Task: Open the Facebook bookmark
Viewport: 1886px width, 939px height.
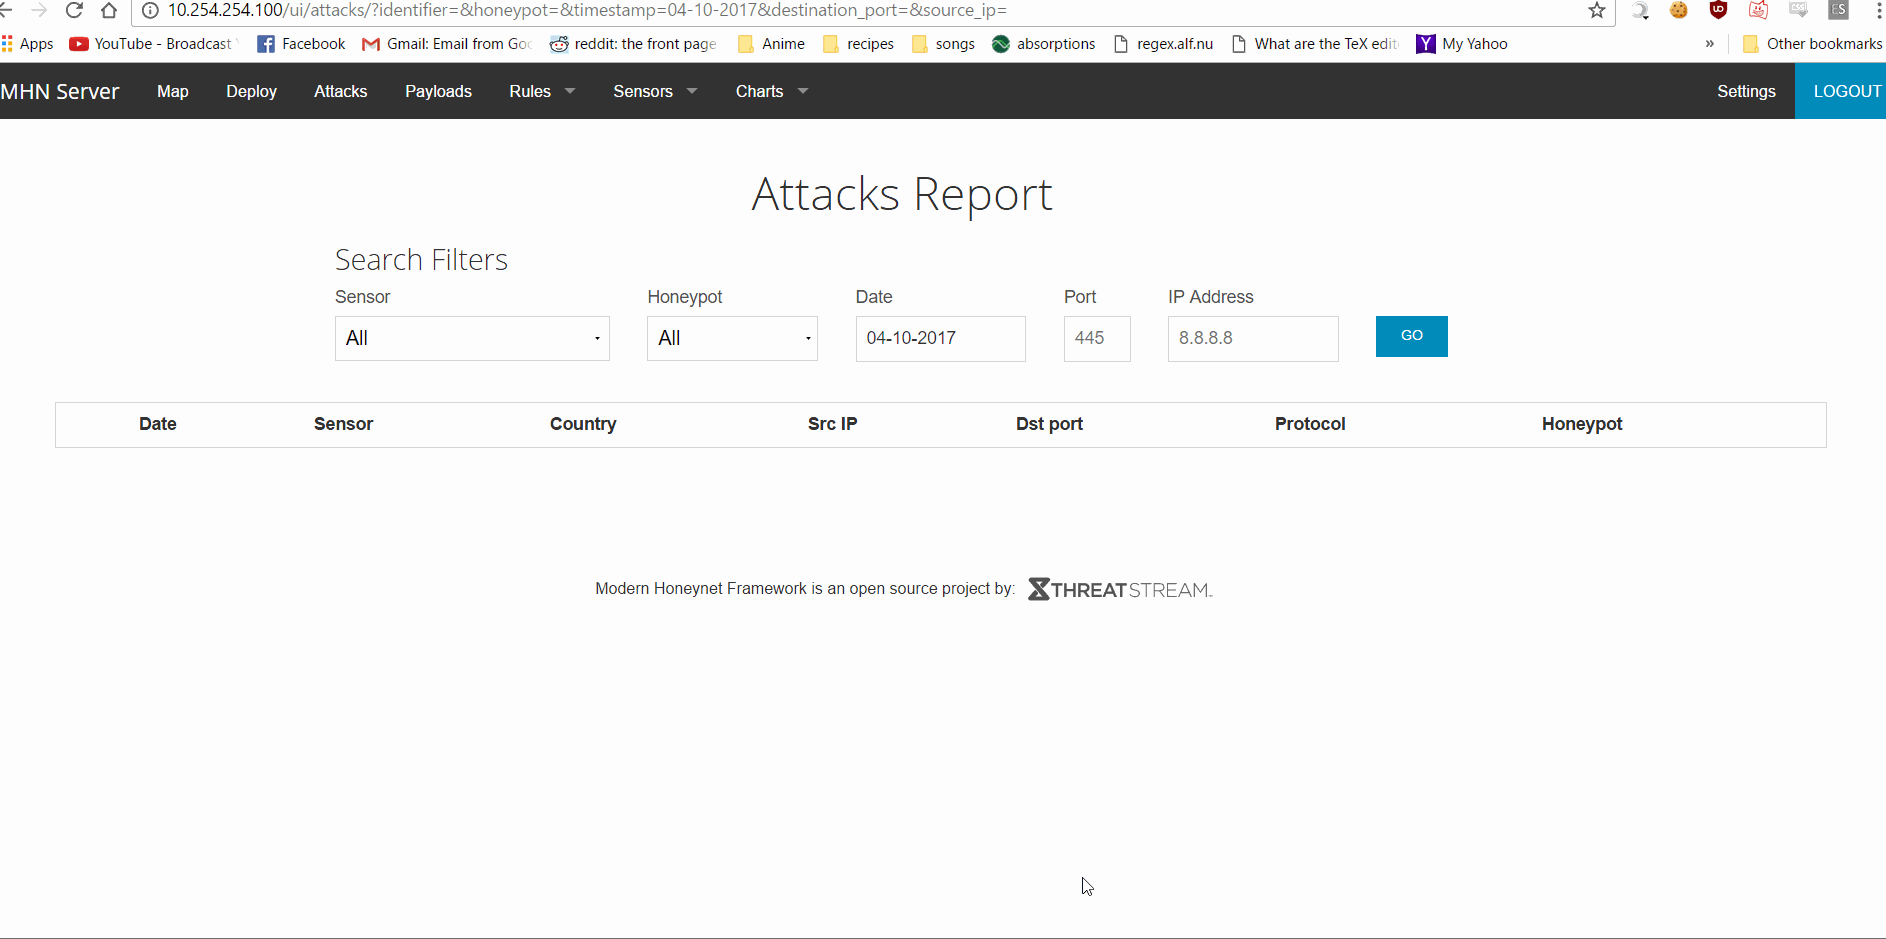Action: pos(301,44)
